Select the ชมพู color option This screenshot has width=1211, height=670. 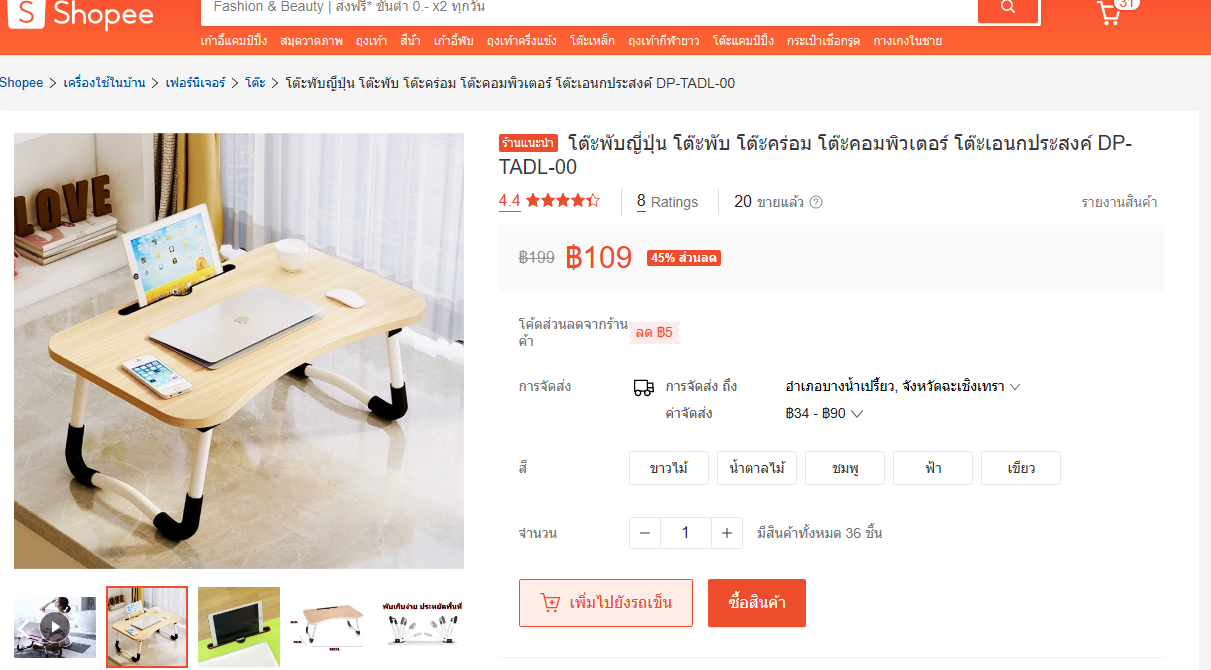(845, 468)
